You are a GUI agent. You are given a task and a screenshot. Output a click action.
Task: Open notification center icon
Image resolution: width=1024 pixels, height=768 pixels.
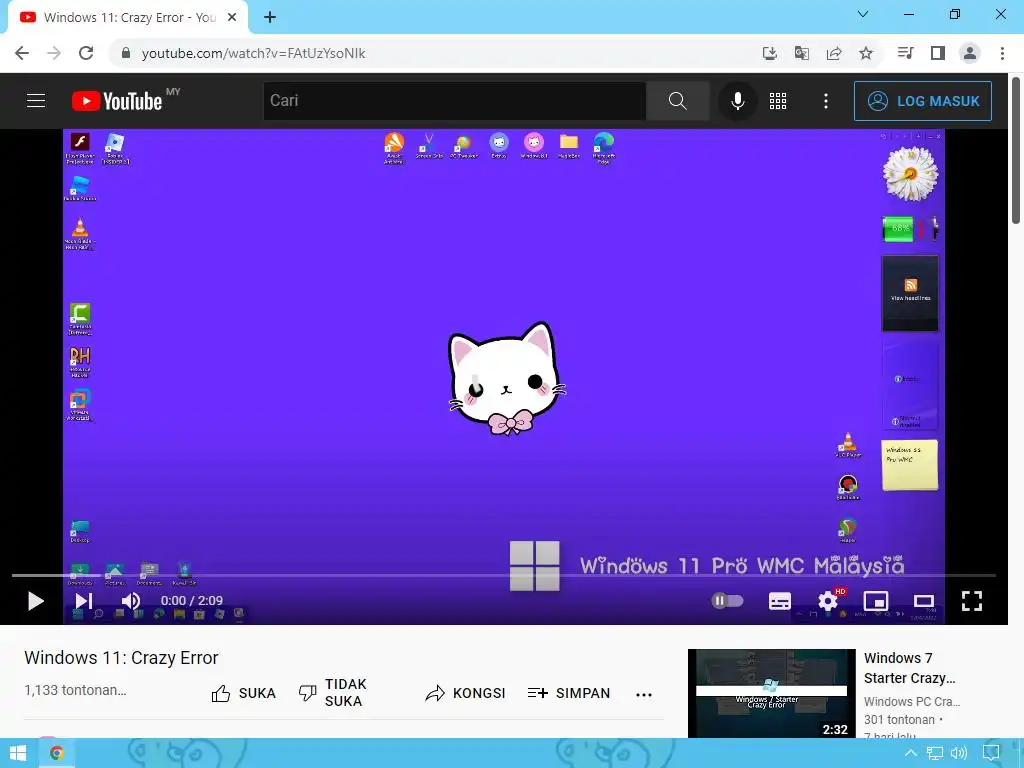pos(991,754)
